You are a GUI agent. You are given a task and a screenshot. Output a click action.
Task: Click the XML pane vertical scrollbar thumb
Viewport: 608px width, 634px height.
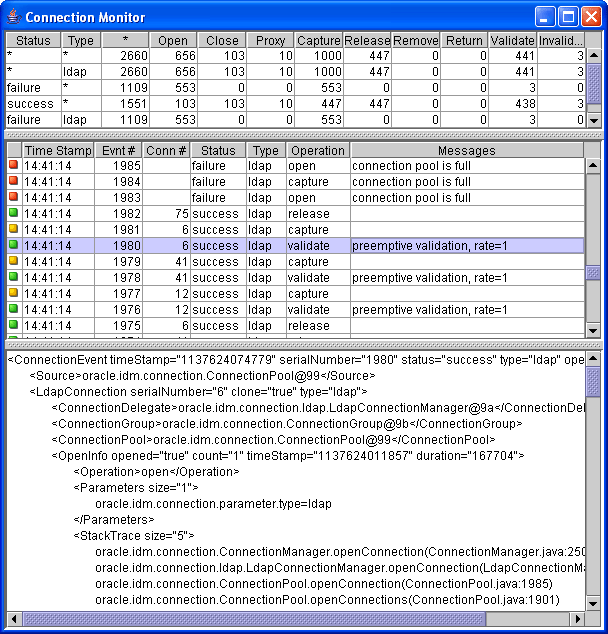[593, 382]
